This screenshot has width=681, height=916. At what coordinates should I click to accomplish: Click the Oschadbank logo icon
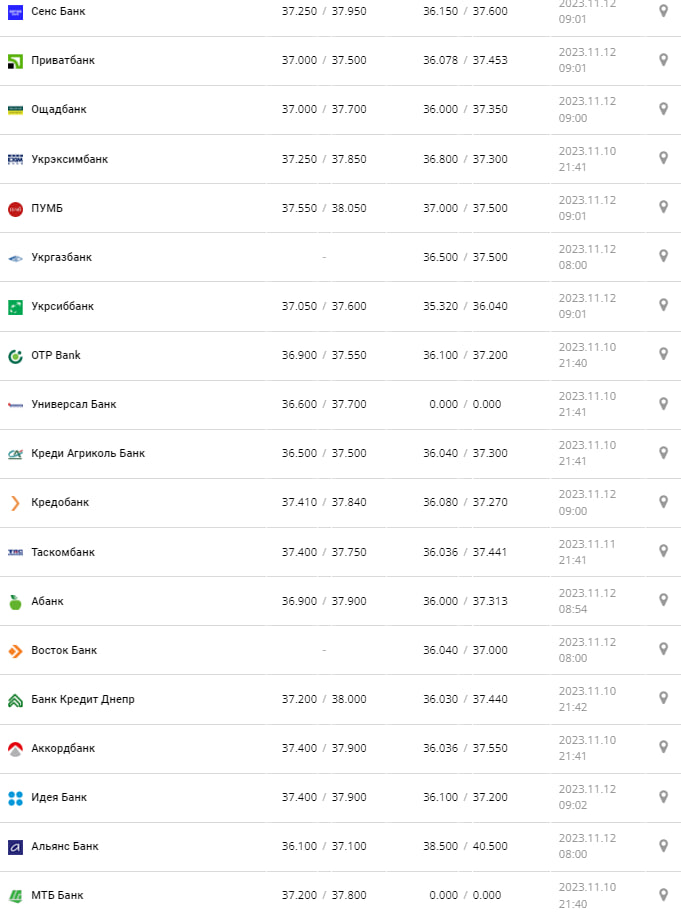15,110
